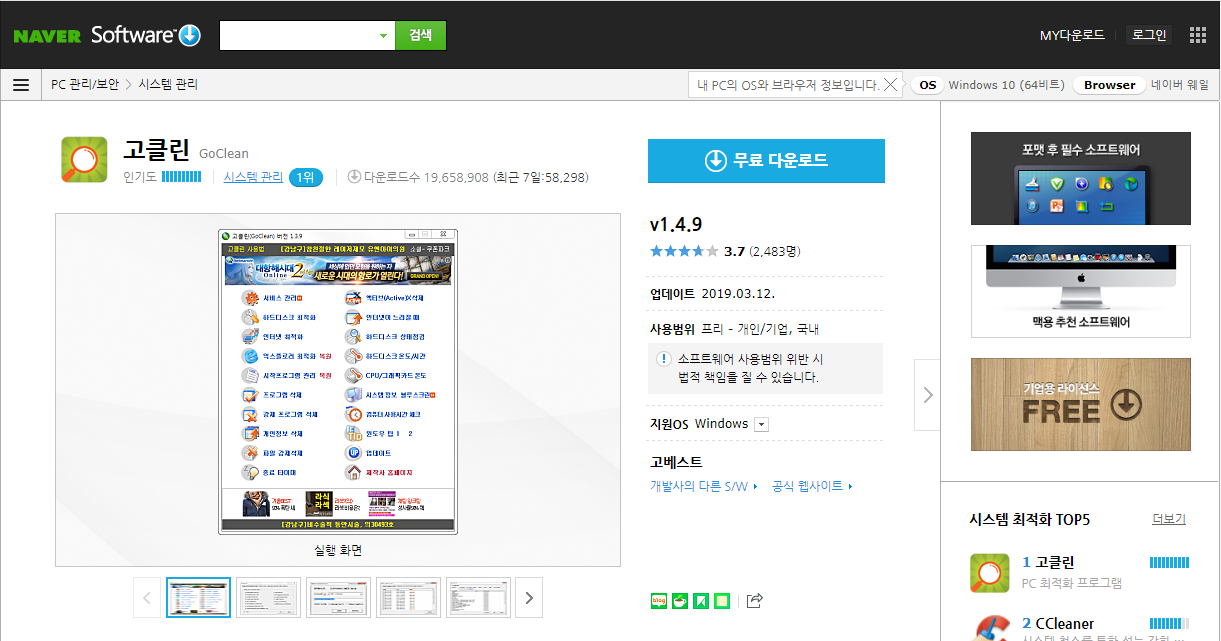Viewport: 1221px width, 641px height.
Task: Share to Naver Cafe
Action: coord(680,601)
